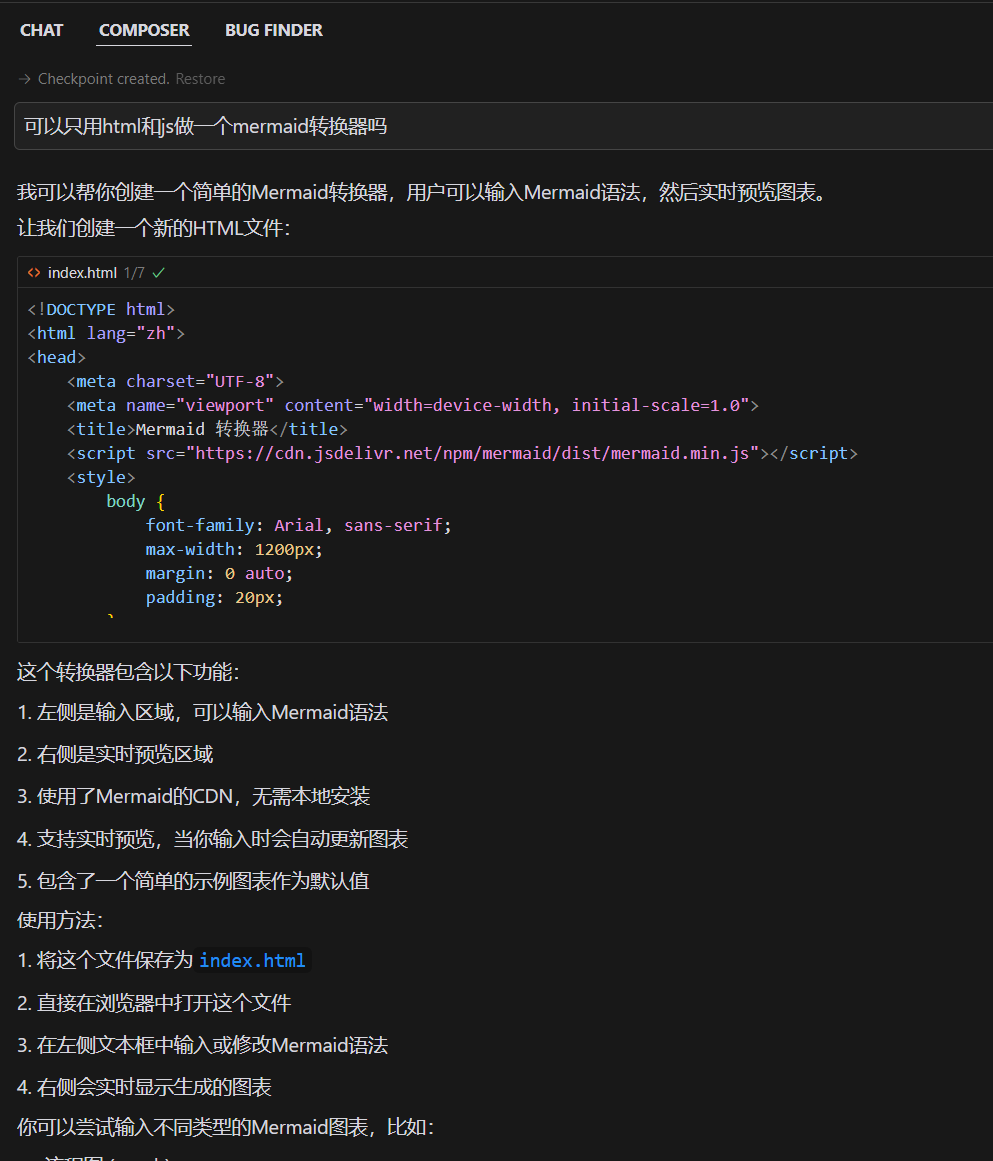
Task: Click the html lang="zh" line in the code
Action: (x=106, y=333)
